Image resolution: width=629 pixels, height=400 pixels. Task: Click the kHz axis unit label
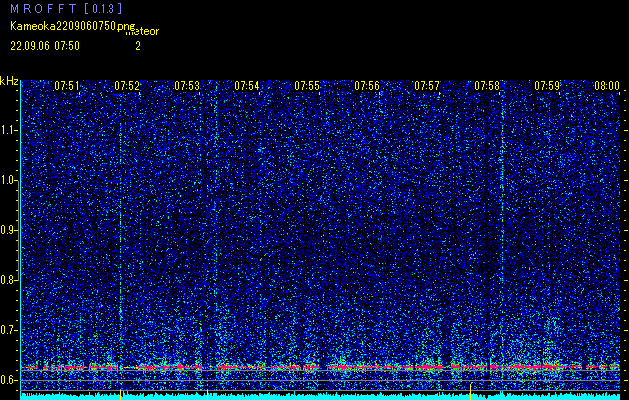pyautogui.click(x=9, y=81)
